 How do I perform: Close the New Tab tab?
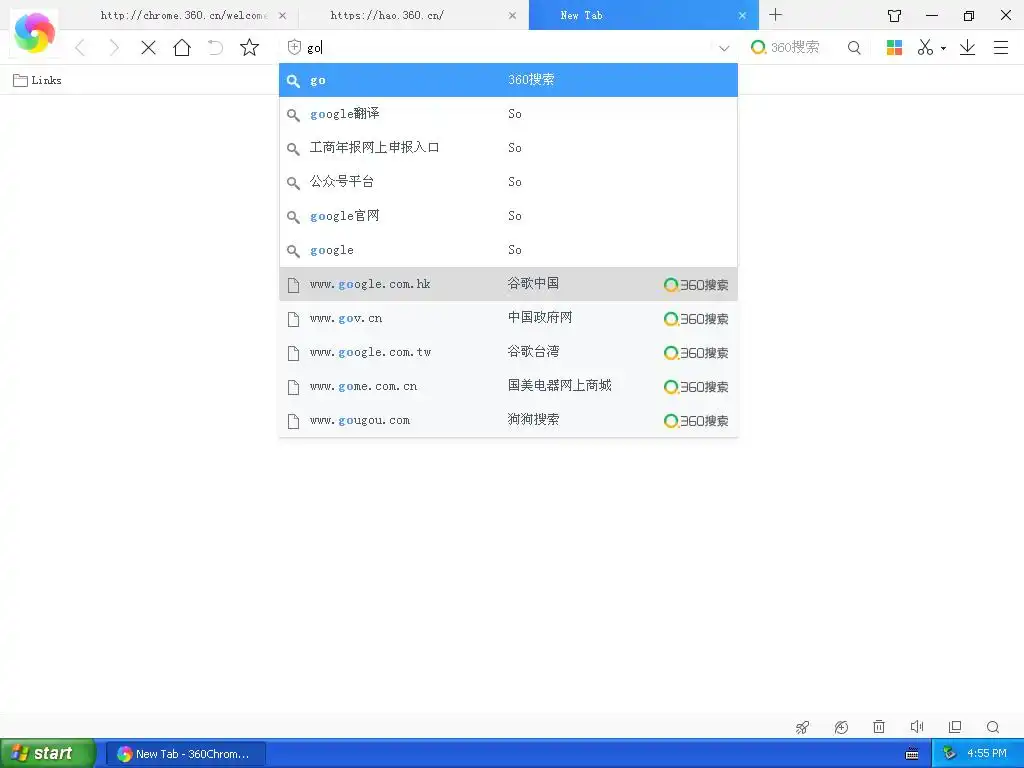[x=742, y=16]
